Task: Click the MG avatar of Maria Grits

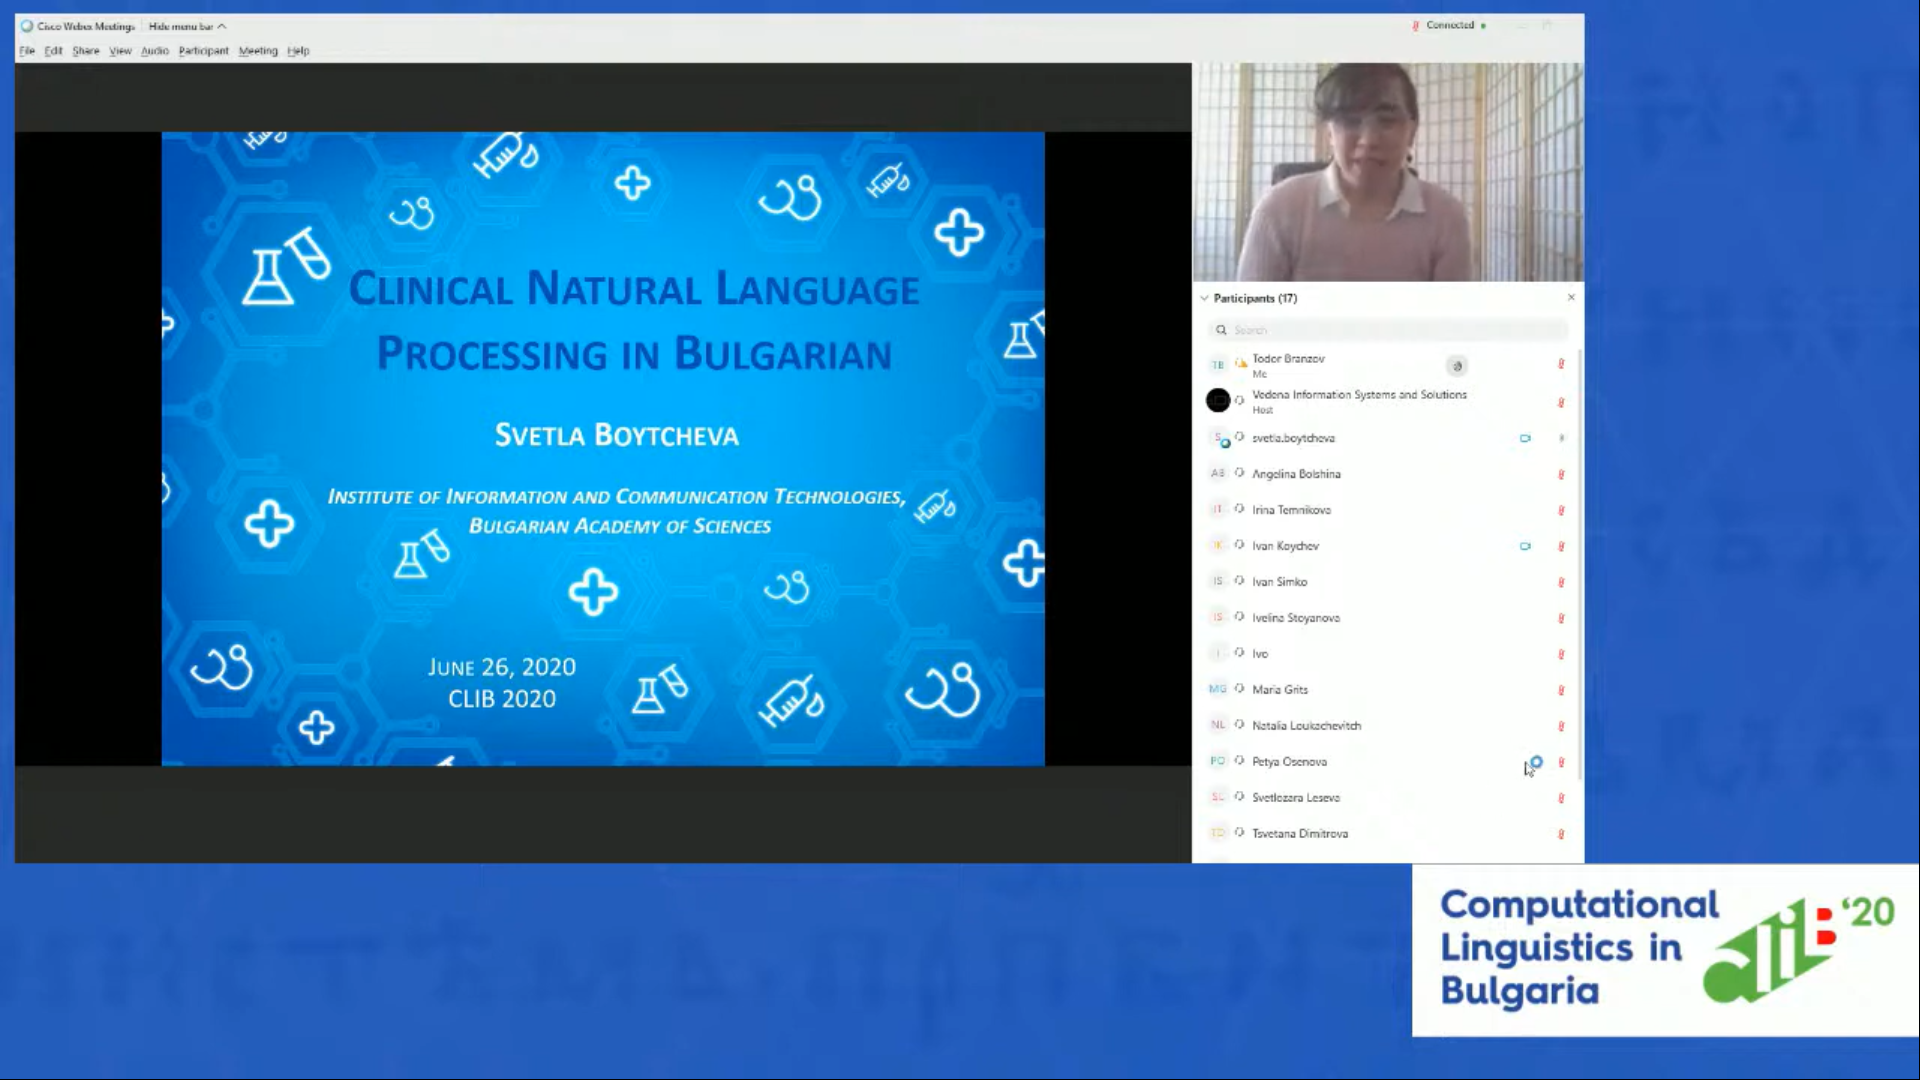Action: point(1217,689)
